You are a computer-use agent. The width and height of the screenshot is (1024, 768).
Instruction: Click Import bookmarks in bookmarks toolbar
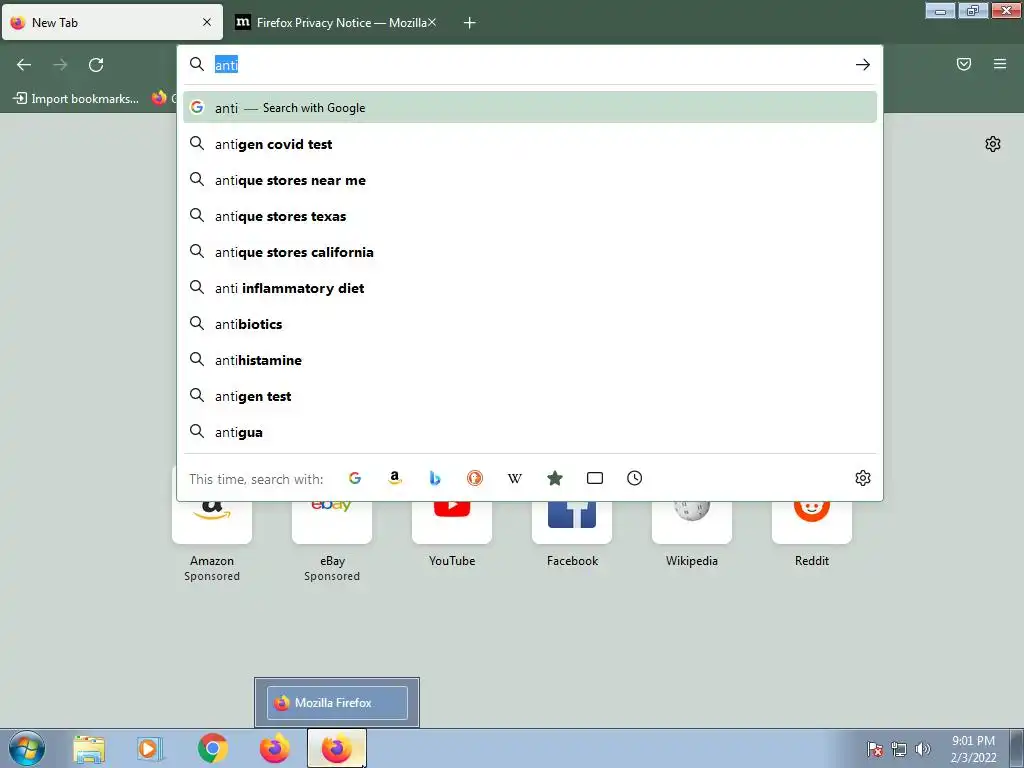tap(76, 99)
